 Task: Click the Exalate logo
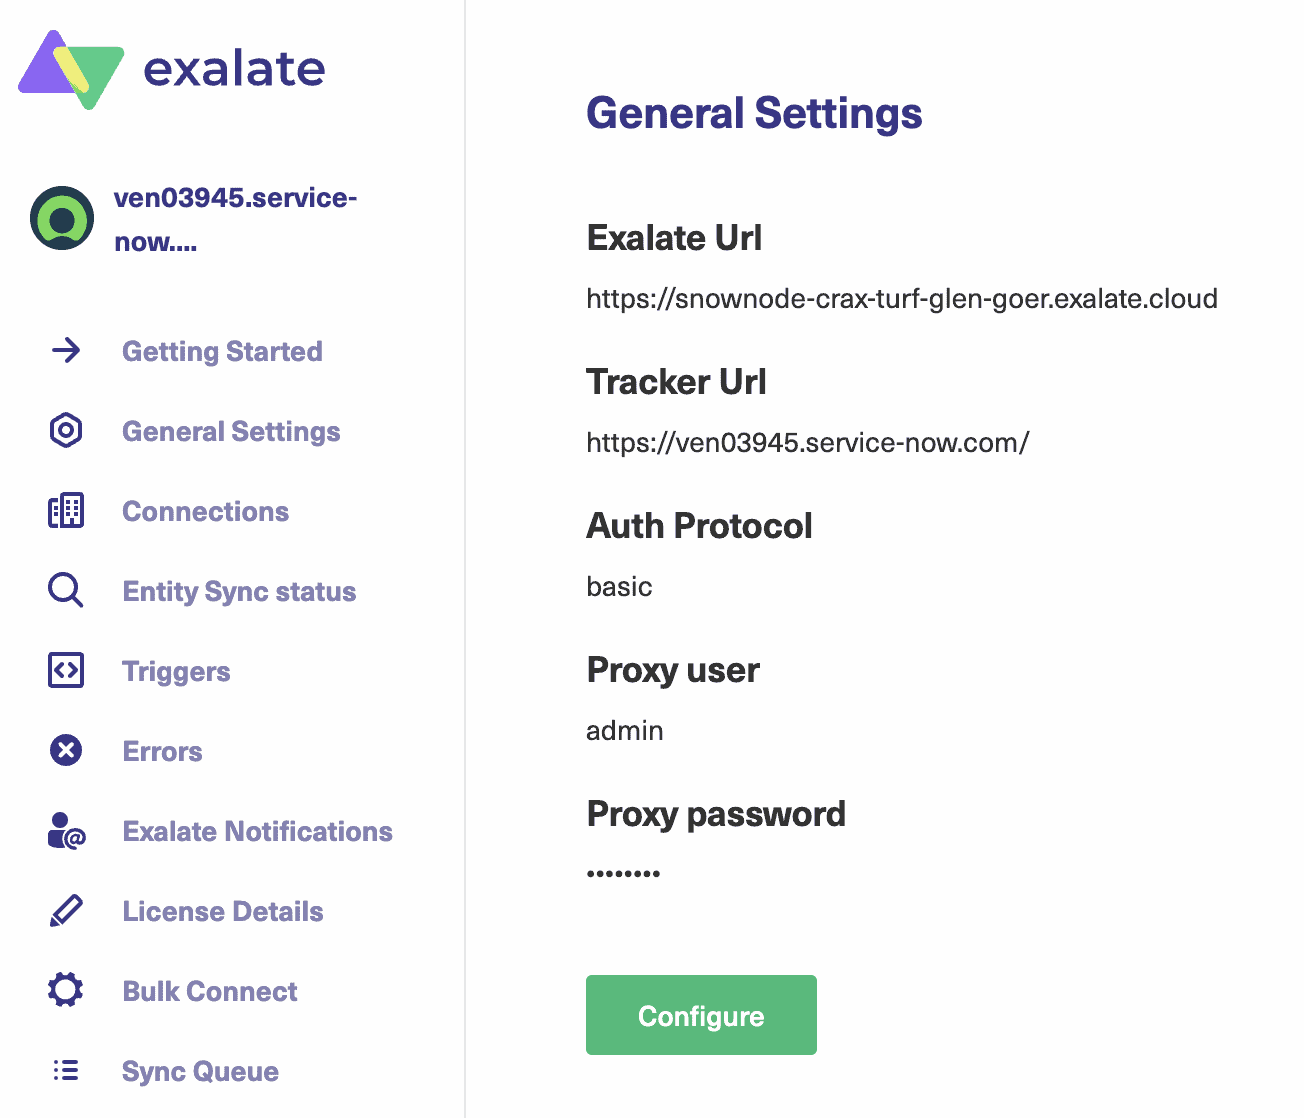pos(170,68)
